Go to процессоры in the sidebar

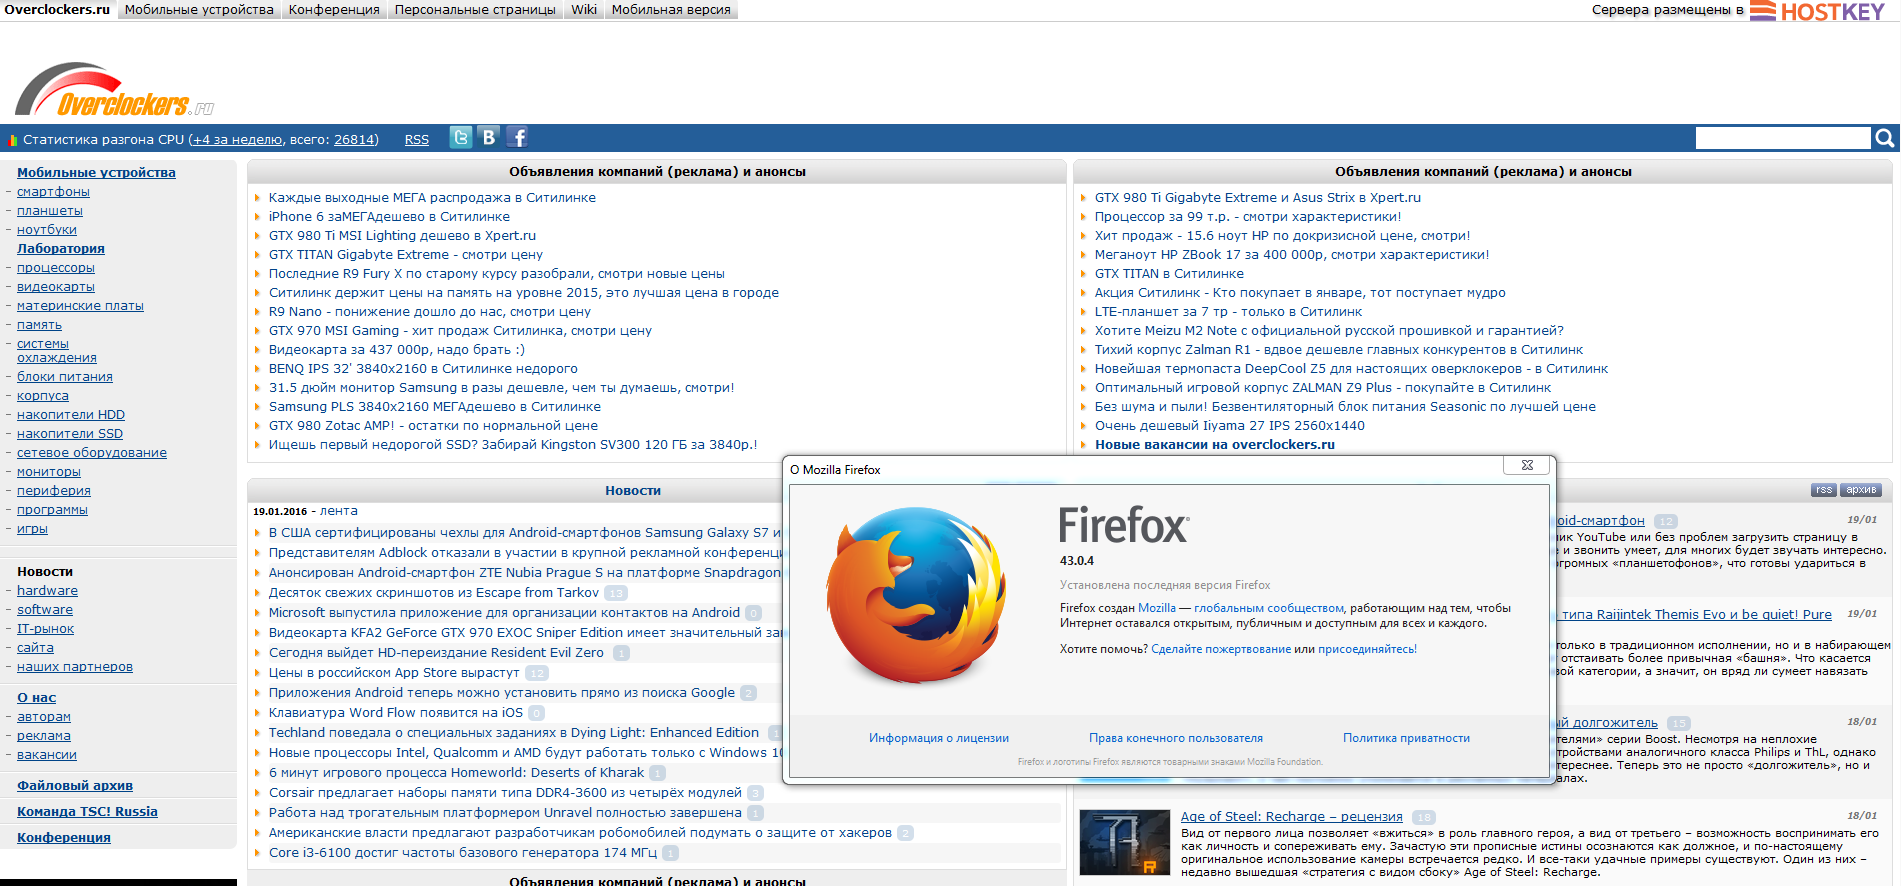click(x=56, y=268)
